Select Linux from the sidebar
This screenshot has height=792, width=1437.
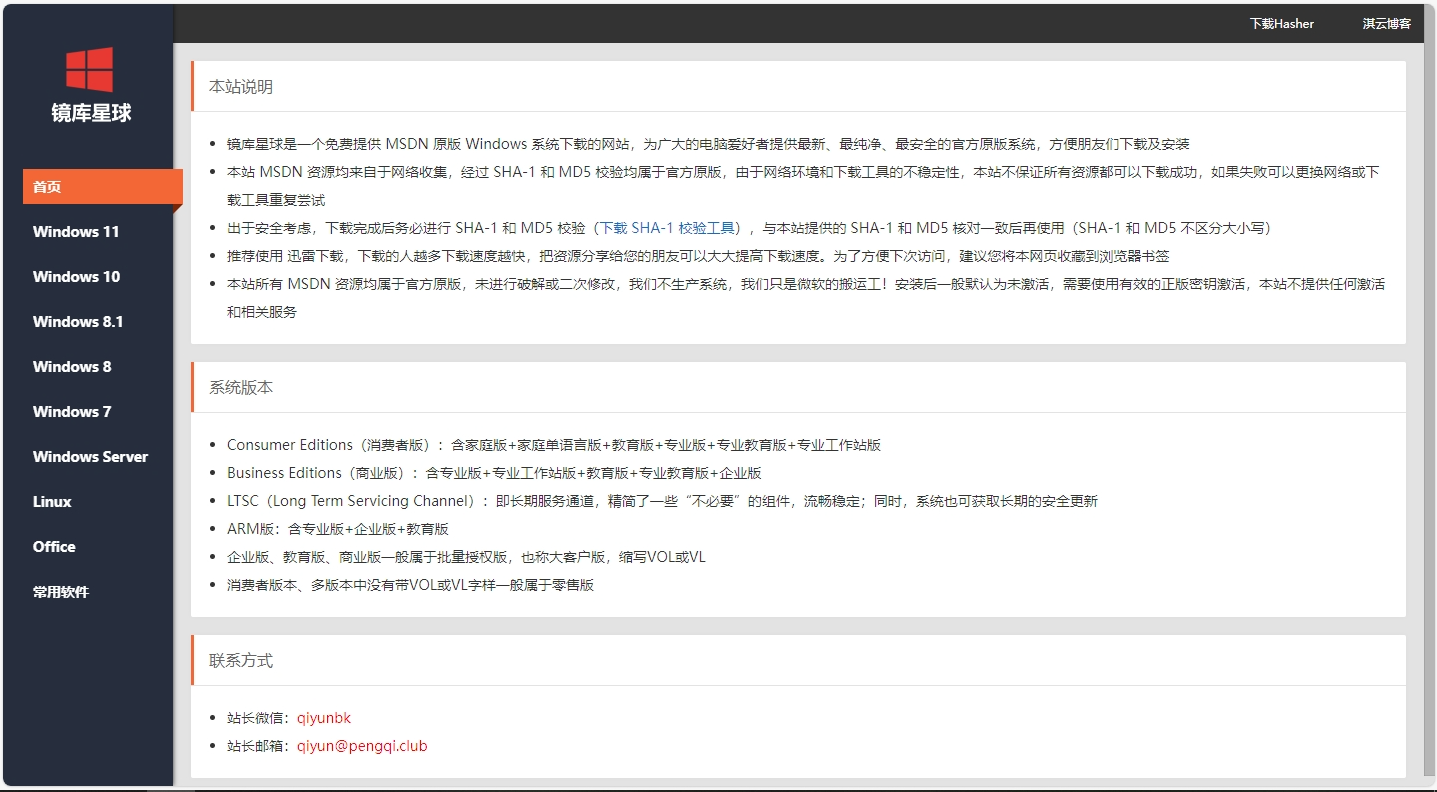[x=52, y=501]
